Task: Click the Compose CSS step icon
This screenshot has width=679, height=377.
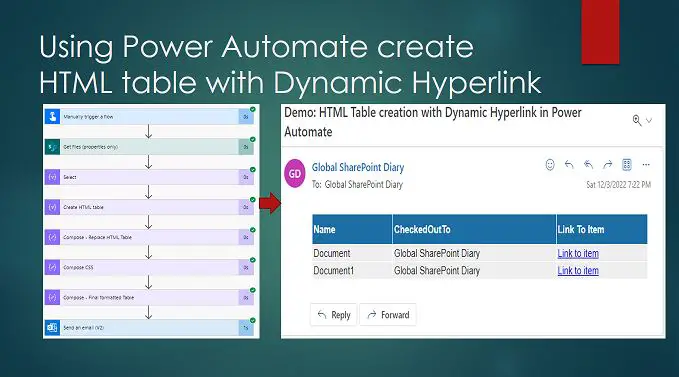Action: (52, 267)
